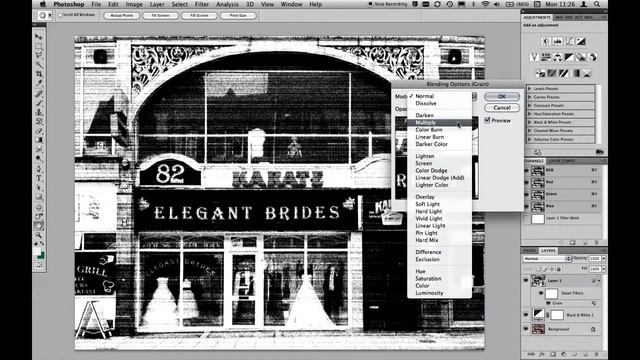This screenshot has height=360, width=640.
Task: Select the Eraser tool
Action: [x=39, y=131]
